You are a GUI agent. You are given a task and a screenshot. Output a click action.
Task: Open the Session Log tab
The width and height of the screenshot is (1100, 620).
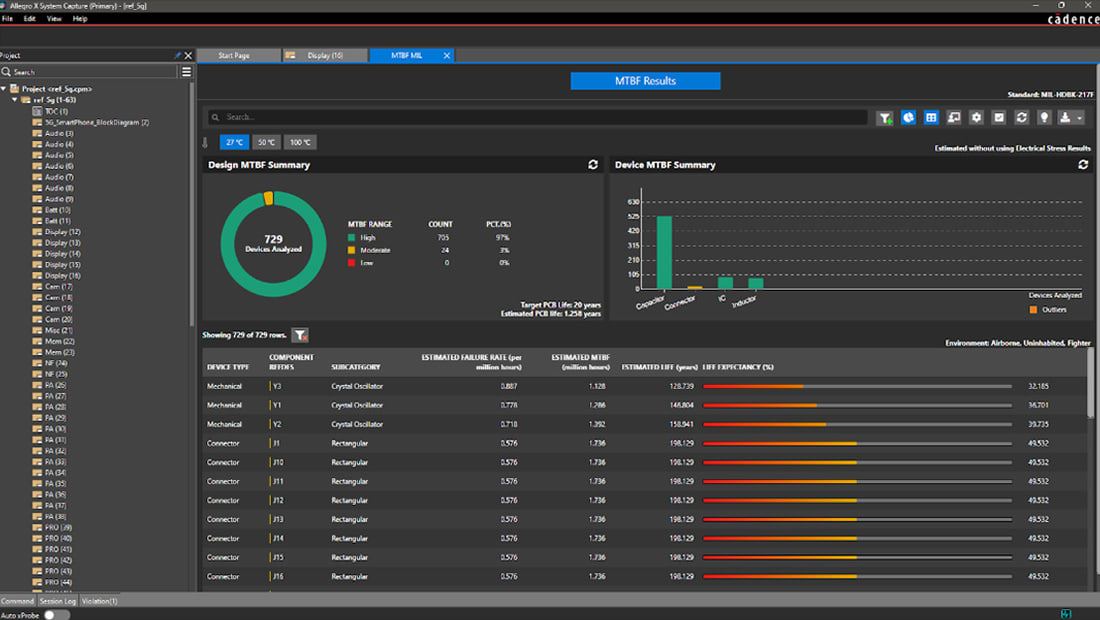tap(58, 601)
